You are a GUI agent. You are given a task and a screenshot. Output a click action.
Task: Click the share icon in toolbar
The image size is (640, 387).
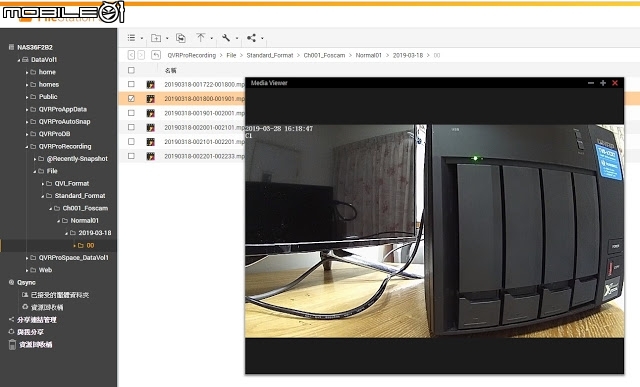click(251, 38)
